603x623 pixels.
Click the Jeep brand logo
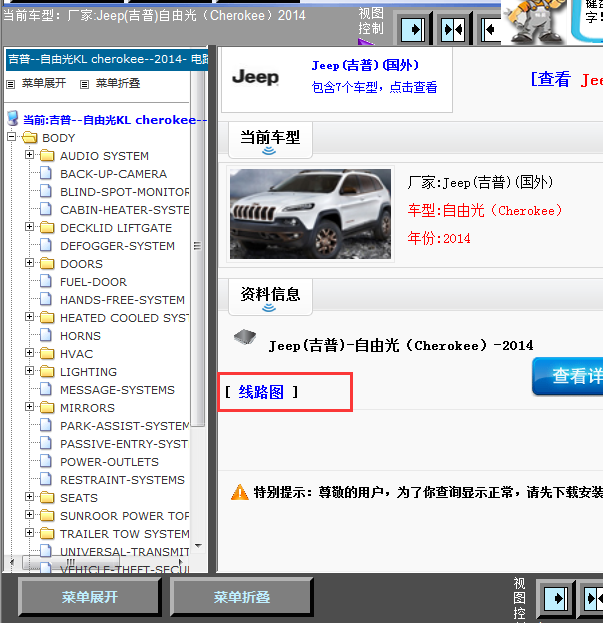(255, 77)
